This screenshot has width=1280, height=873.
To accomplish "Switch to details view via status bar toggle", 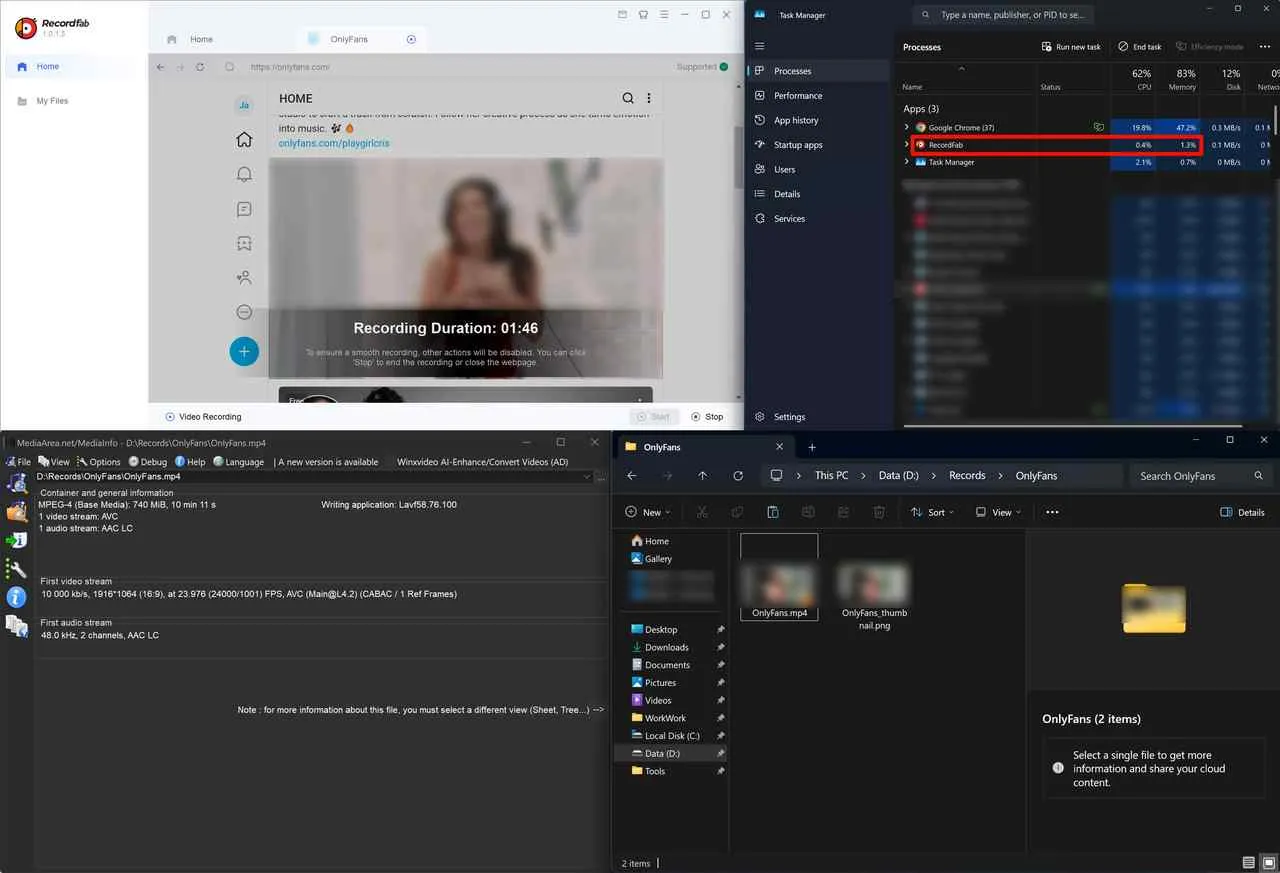I will click(1248, 862).
